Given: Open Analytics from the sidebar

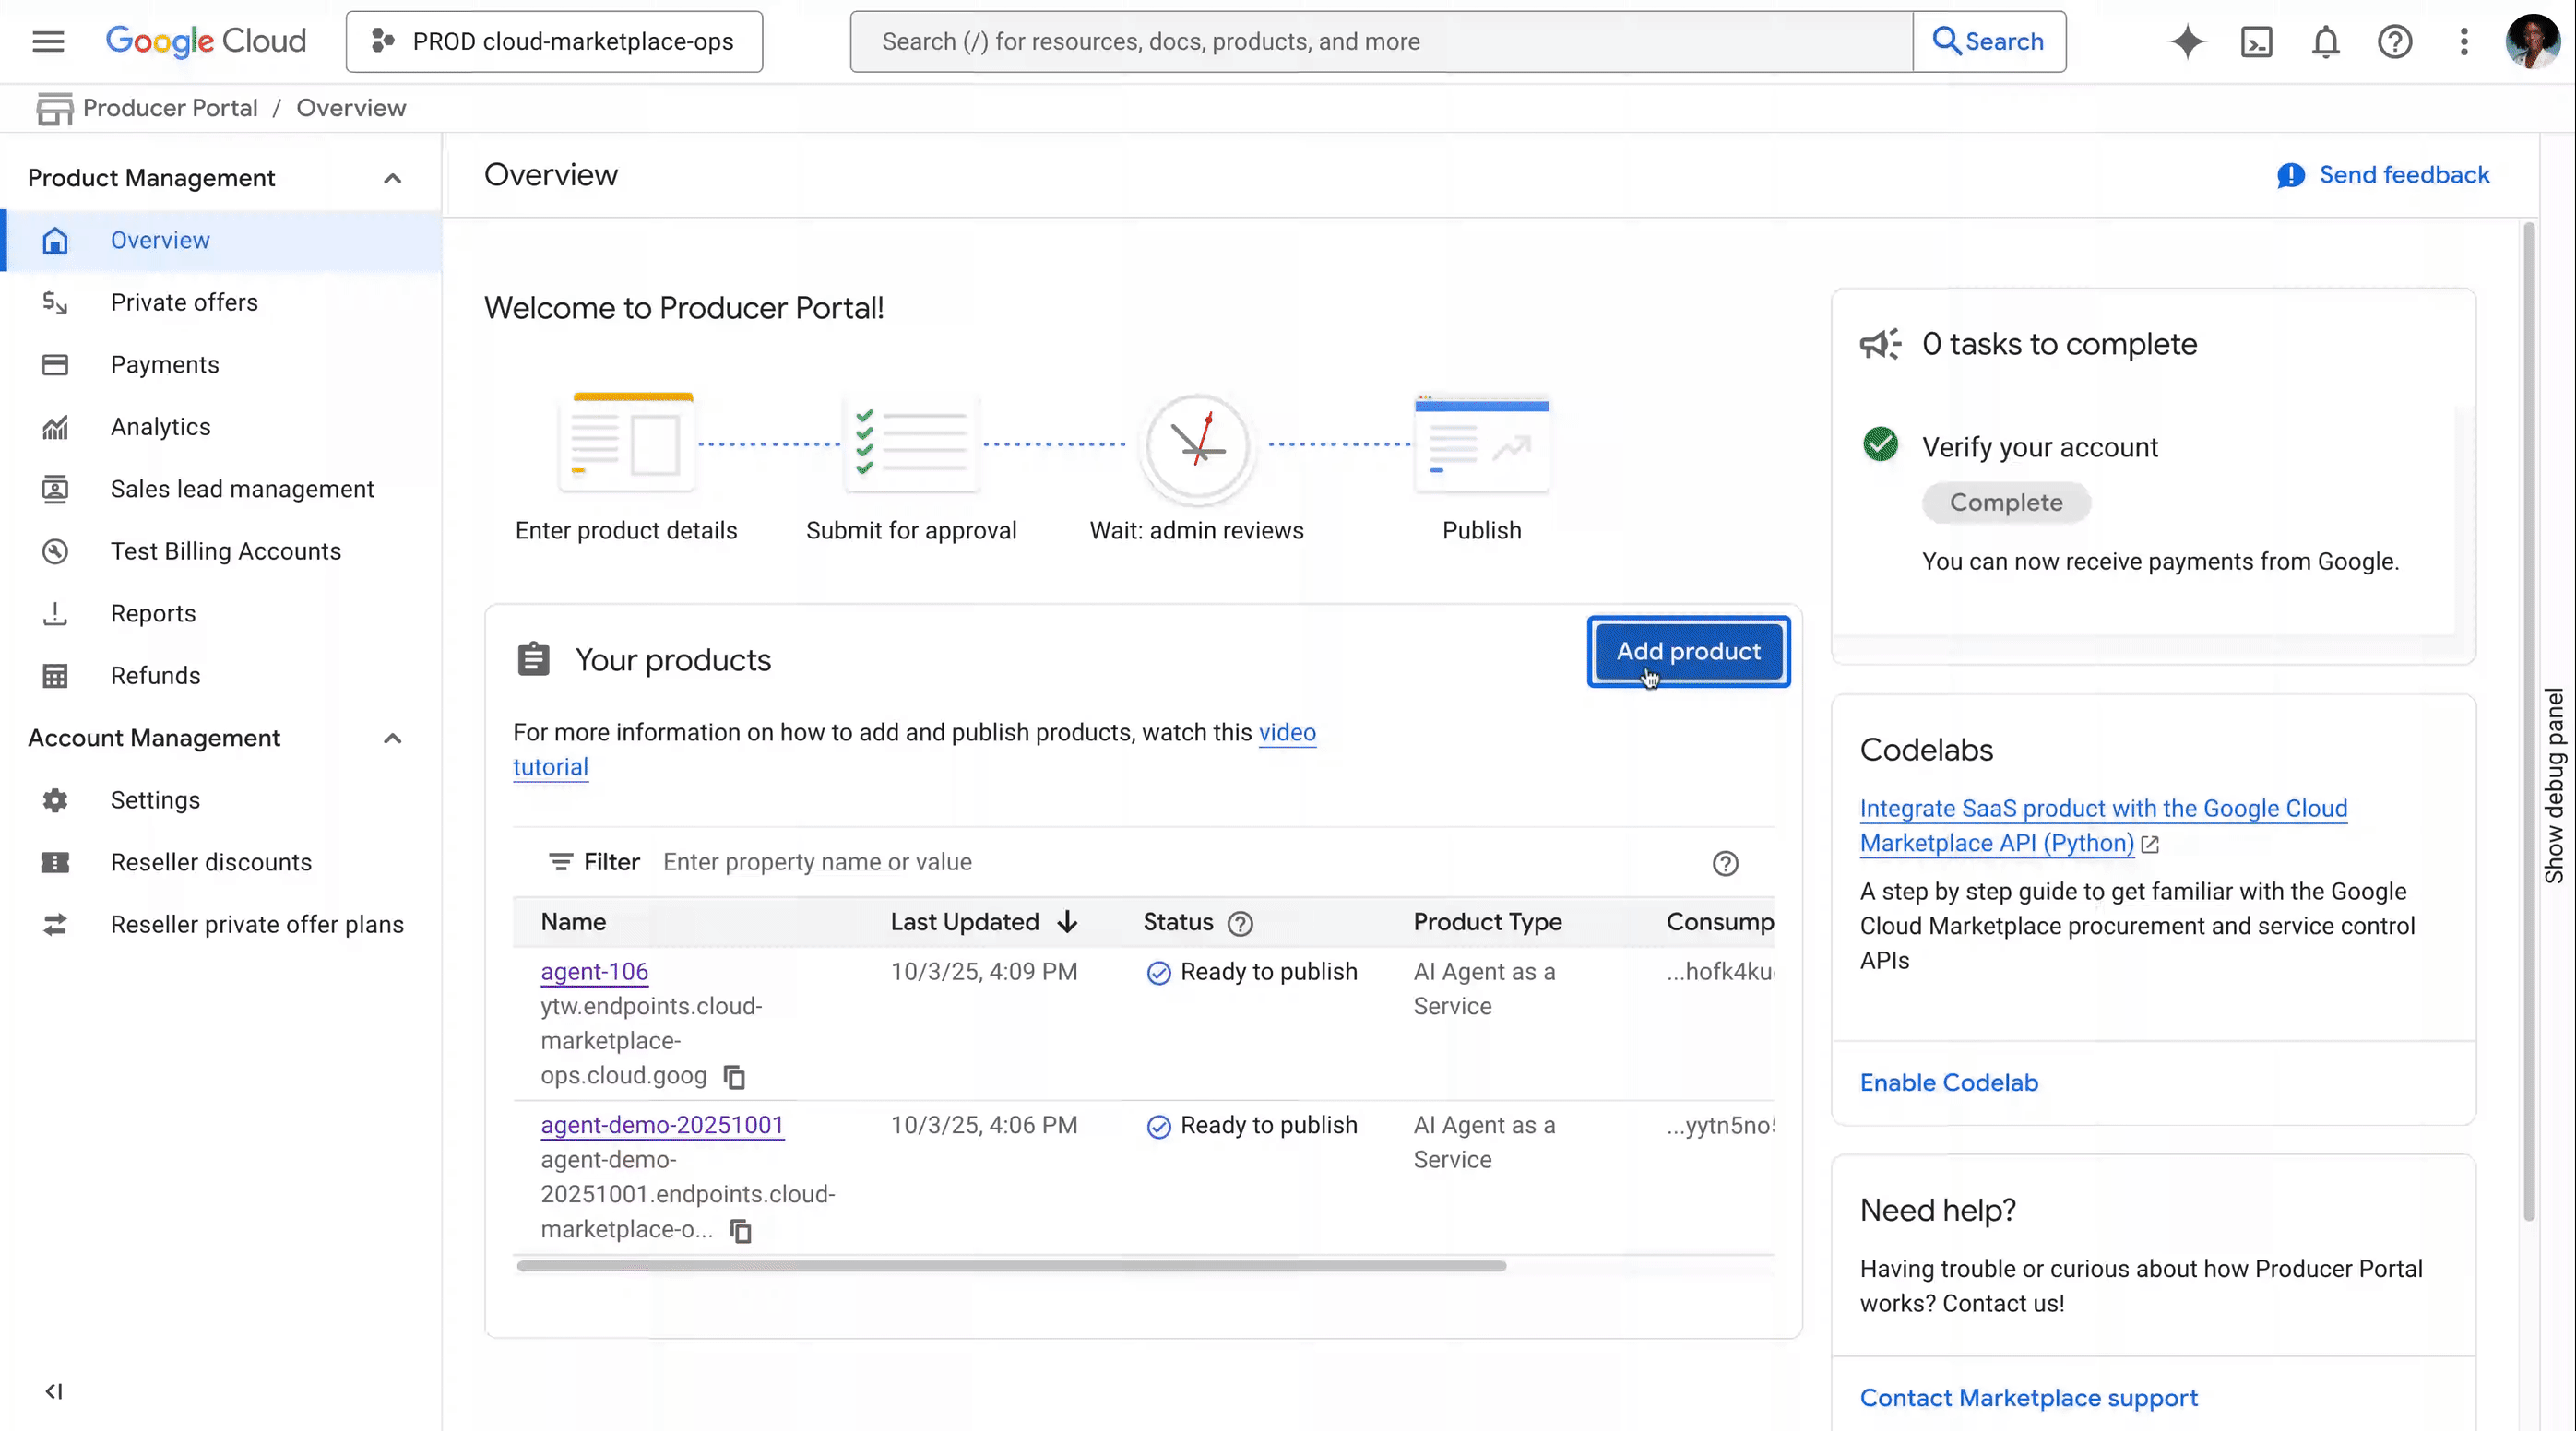Looking at the screenshot, I should pos(160,426).
